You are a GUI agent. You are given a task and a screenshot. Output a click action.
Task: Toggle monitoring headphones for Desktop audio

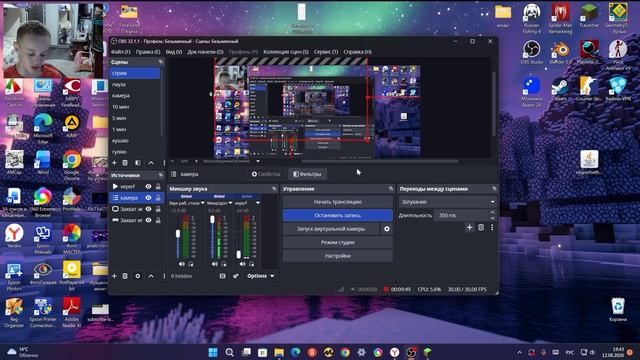click(191, 264)
